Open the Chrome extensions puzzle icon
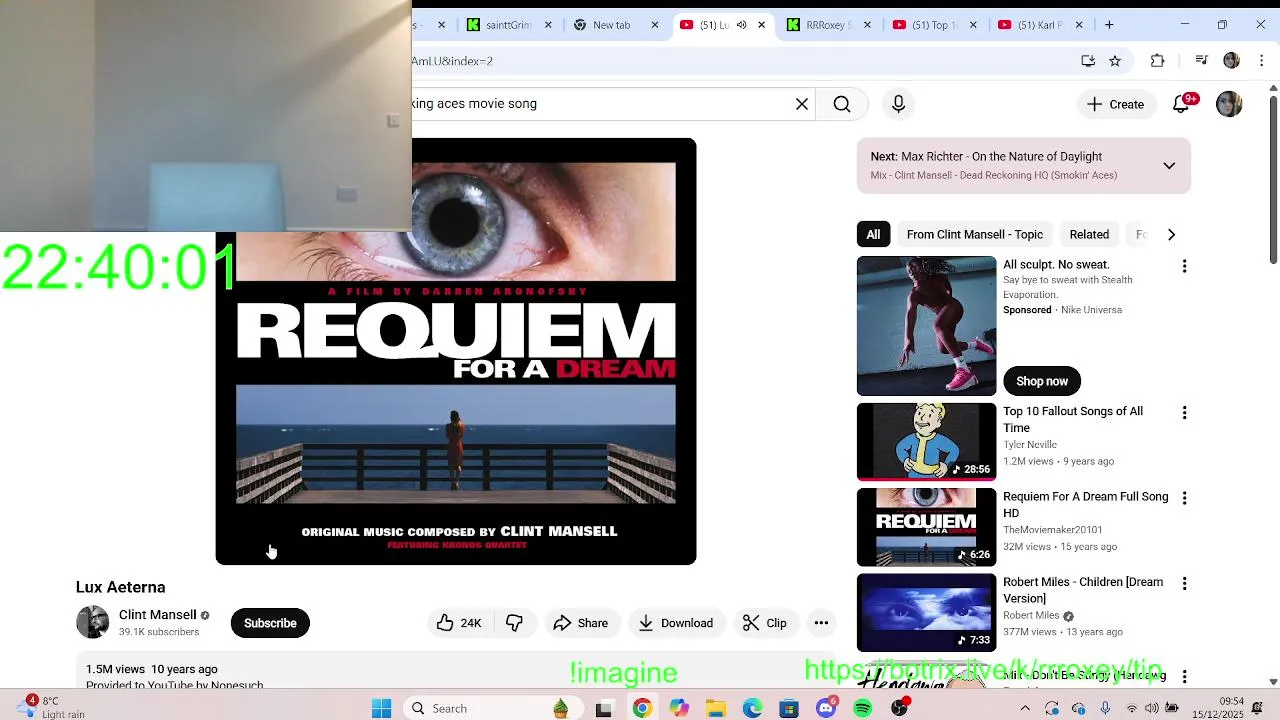 click(x=1157, y=61)
